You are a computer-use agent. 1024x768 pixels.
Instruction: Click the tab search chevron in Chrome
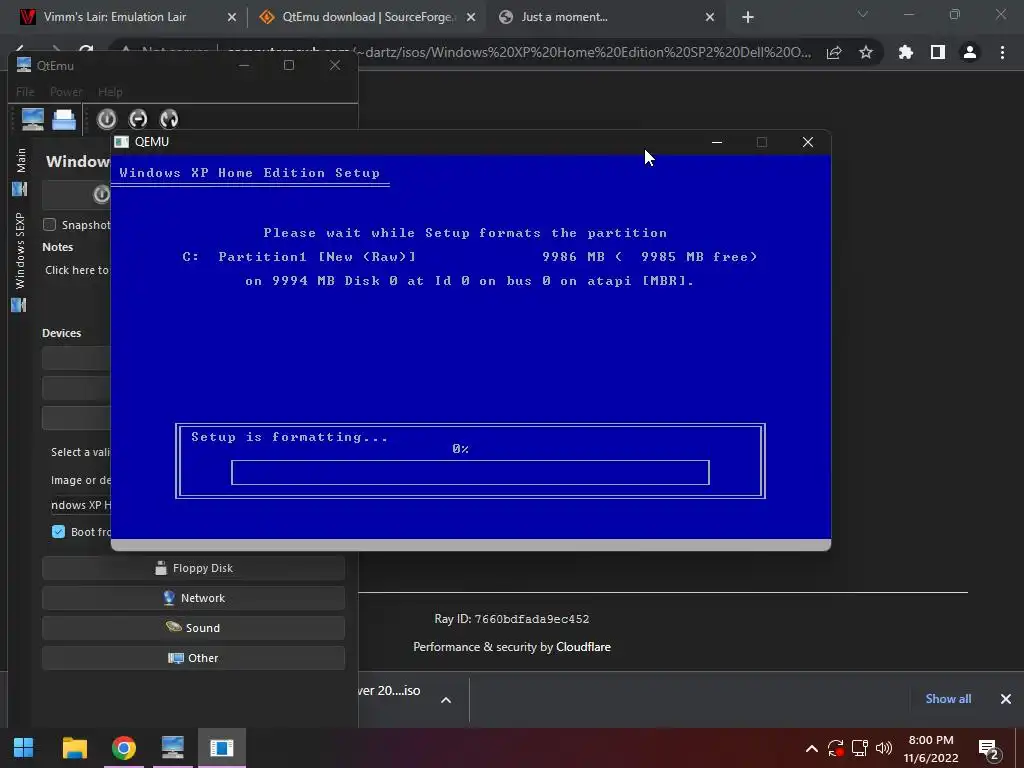(863, 14)
